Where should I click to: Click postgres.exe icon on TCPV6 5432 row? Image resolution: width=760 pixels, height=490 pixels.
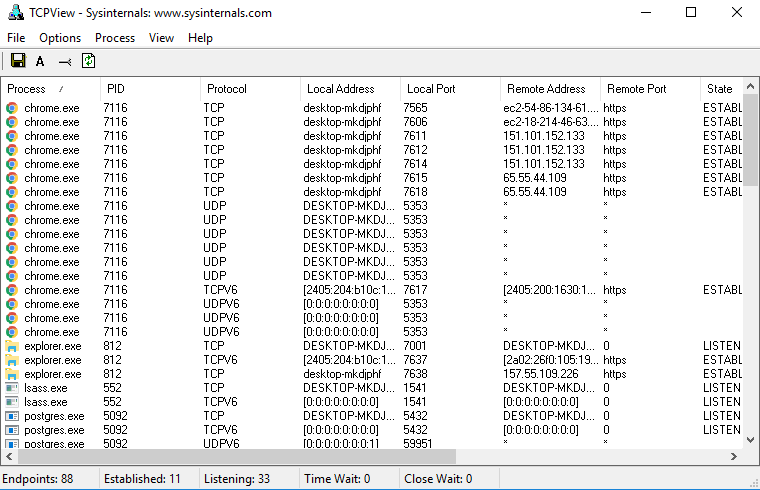pyautogui.click(x=12, y=430)
